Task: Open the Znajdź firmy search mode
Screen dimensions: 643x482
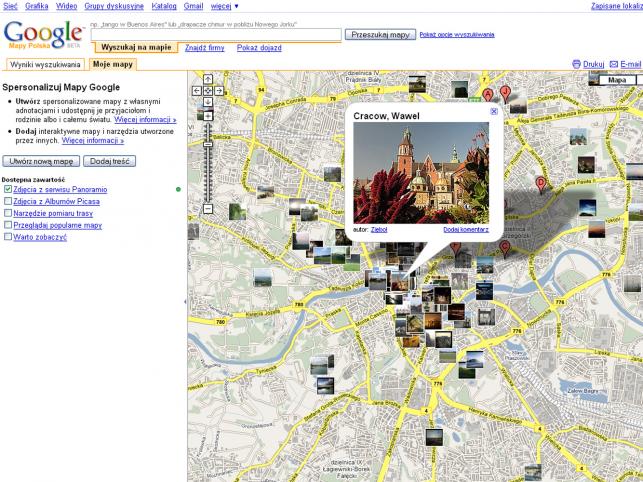Action: coord(205,48)
